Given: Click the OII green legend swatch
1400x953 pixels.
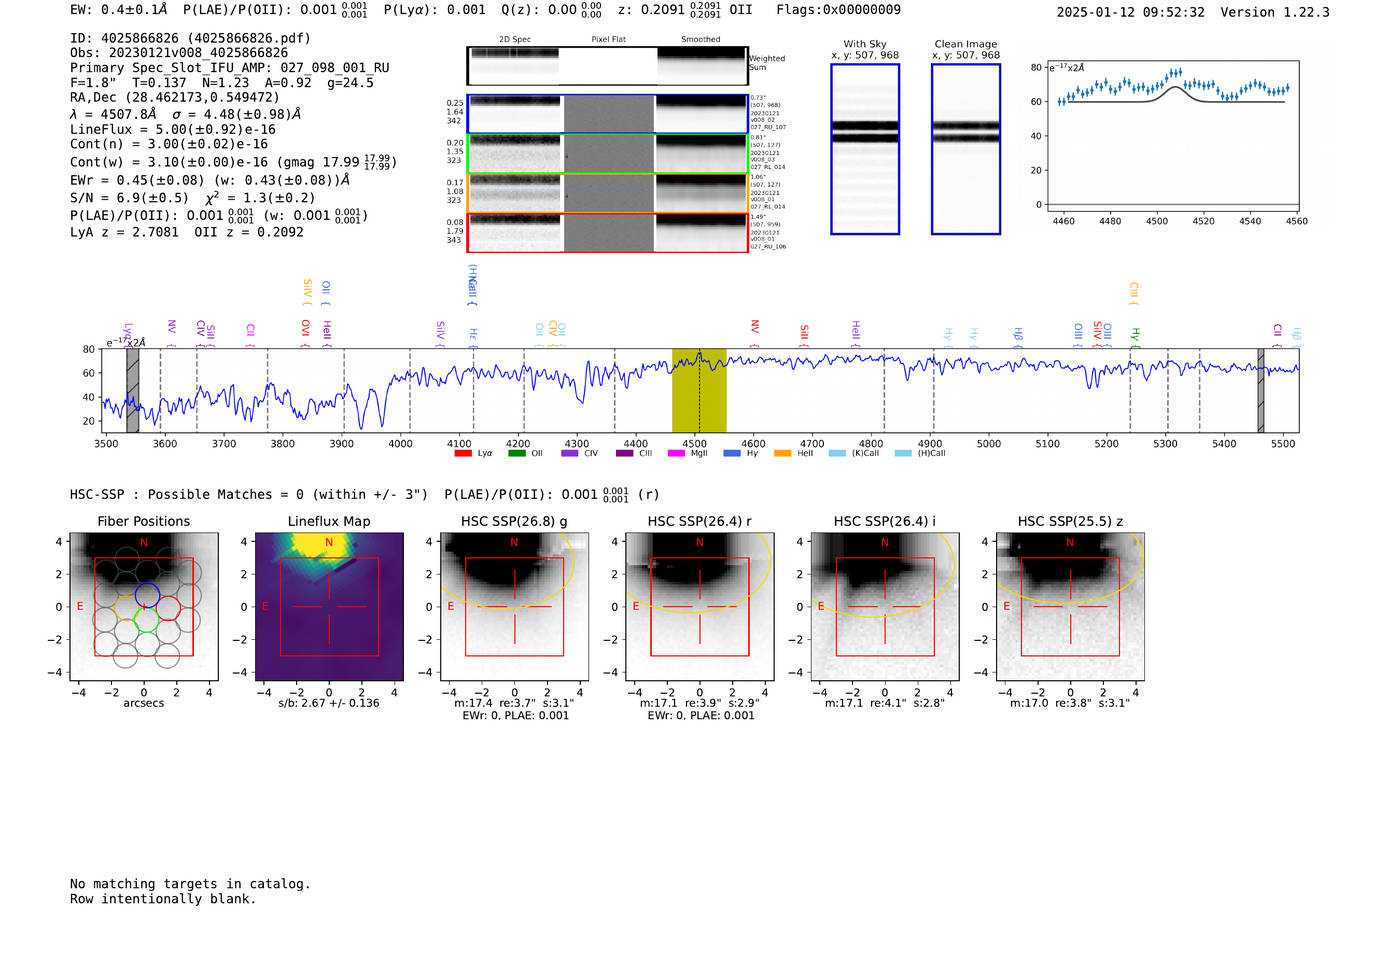Looking at the screenshot, I should (x=517, y=453).
